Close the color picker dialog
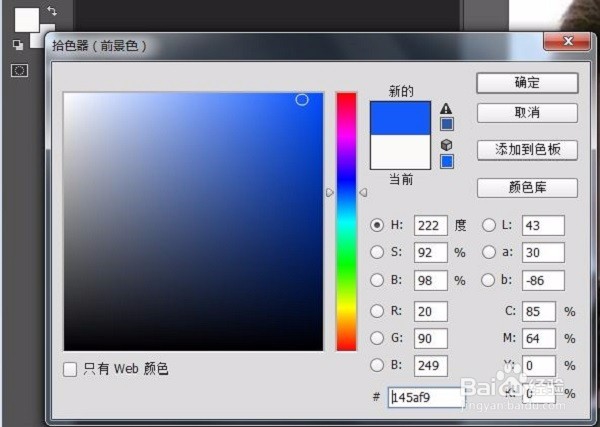This screenshot has width=600, height=427. 567,41
